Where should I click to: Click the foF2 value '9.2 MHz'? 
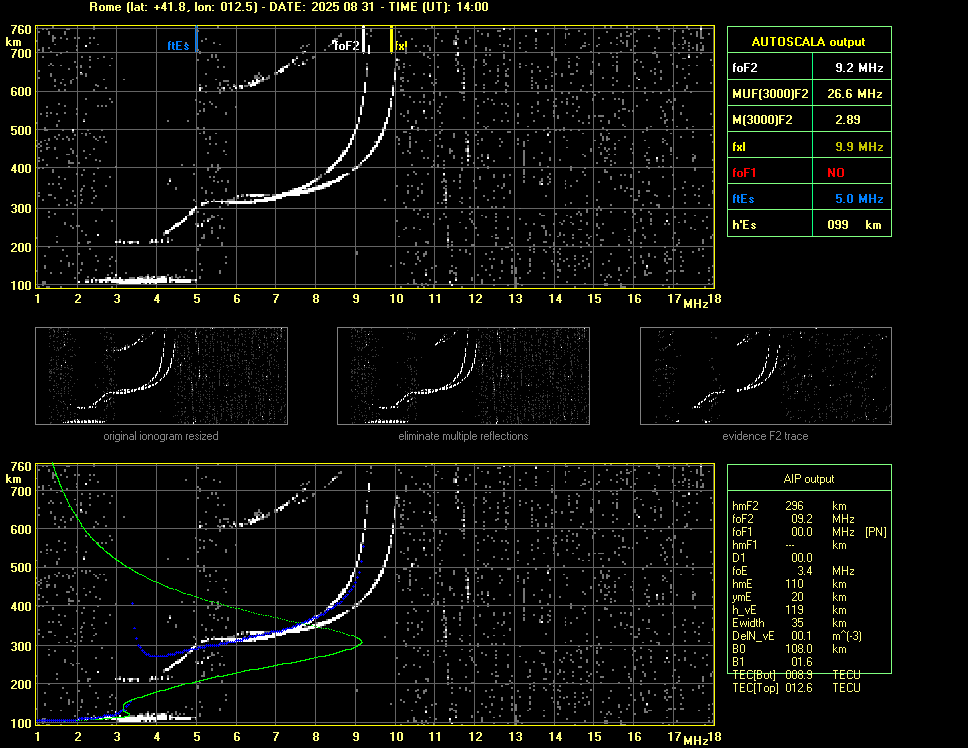click(859, 68)
